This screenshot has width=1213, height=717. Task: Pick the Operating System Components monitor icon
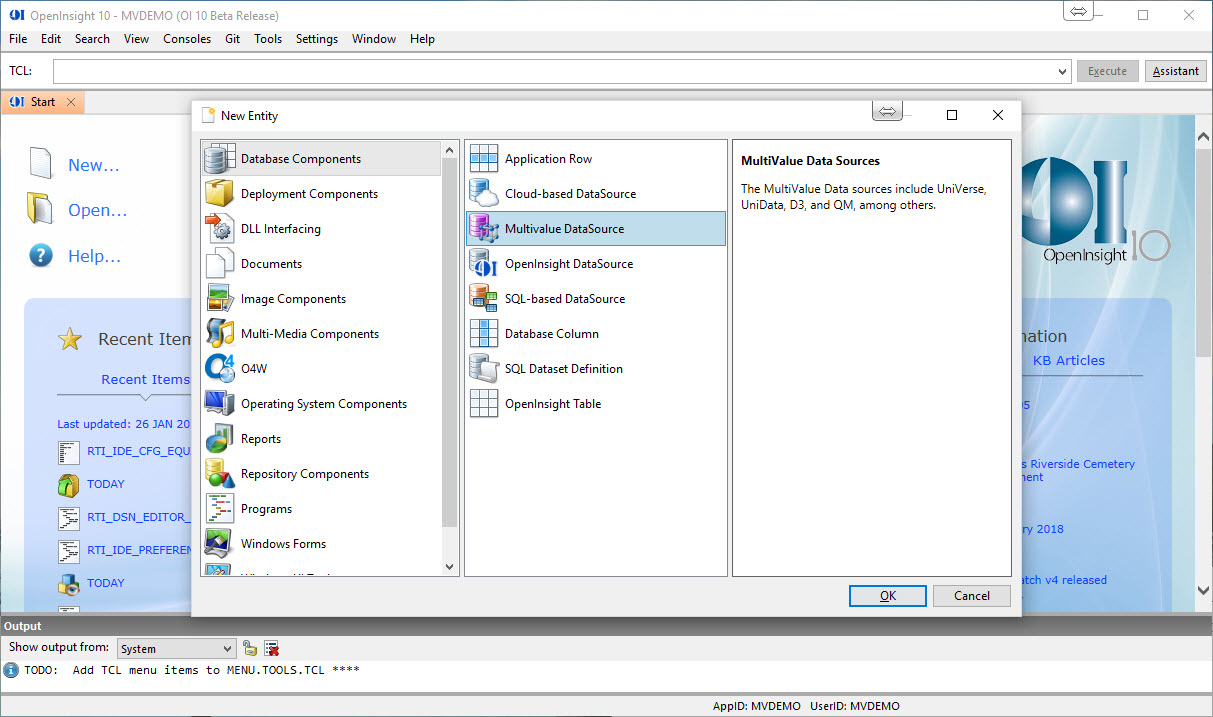pos(219,404)
